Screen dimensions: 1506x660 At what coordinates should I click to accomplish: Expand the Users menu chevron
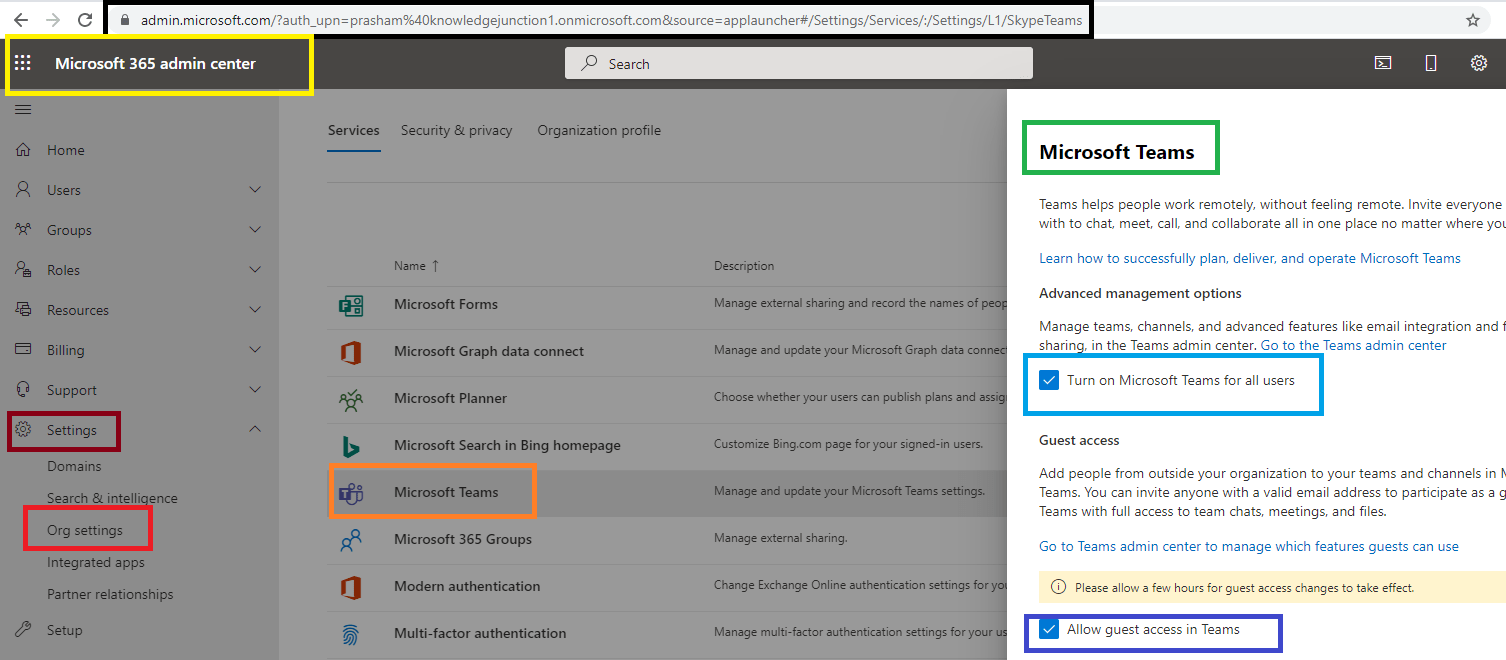[x=255, y=189]
